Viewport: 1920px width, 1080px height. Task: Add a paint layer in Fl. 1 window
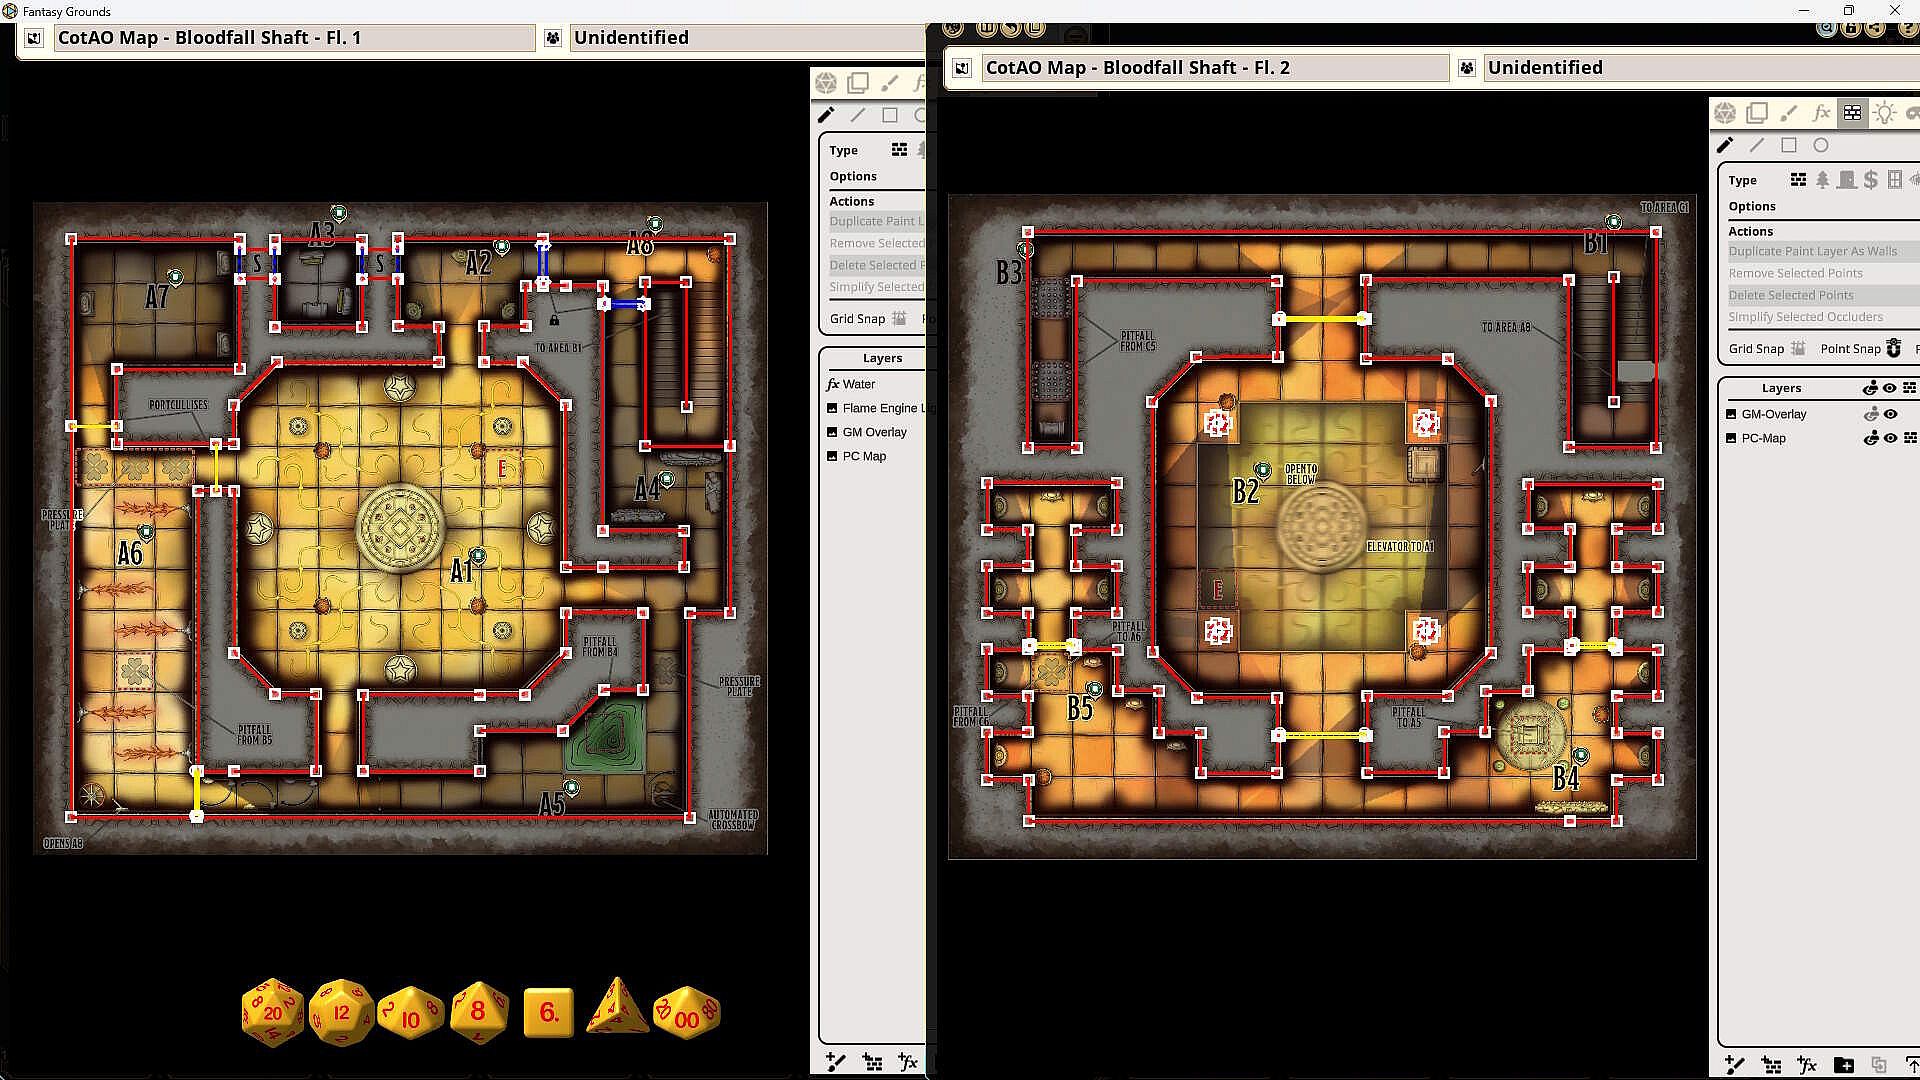coord(836,1062)
